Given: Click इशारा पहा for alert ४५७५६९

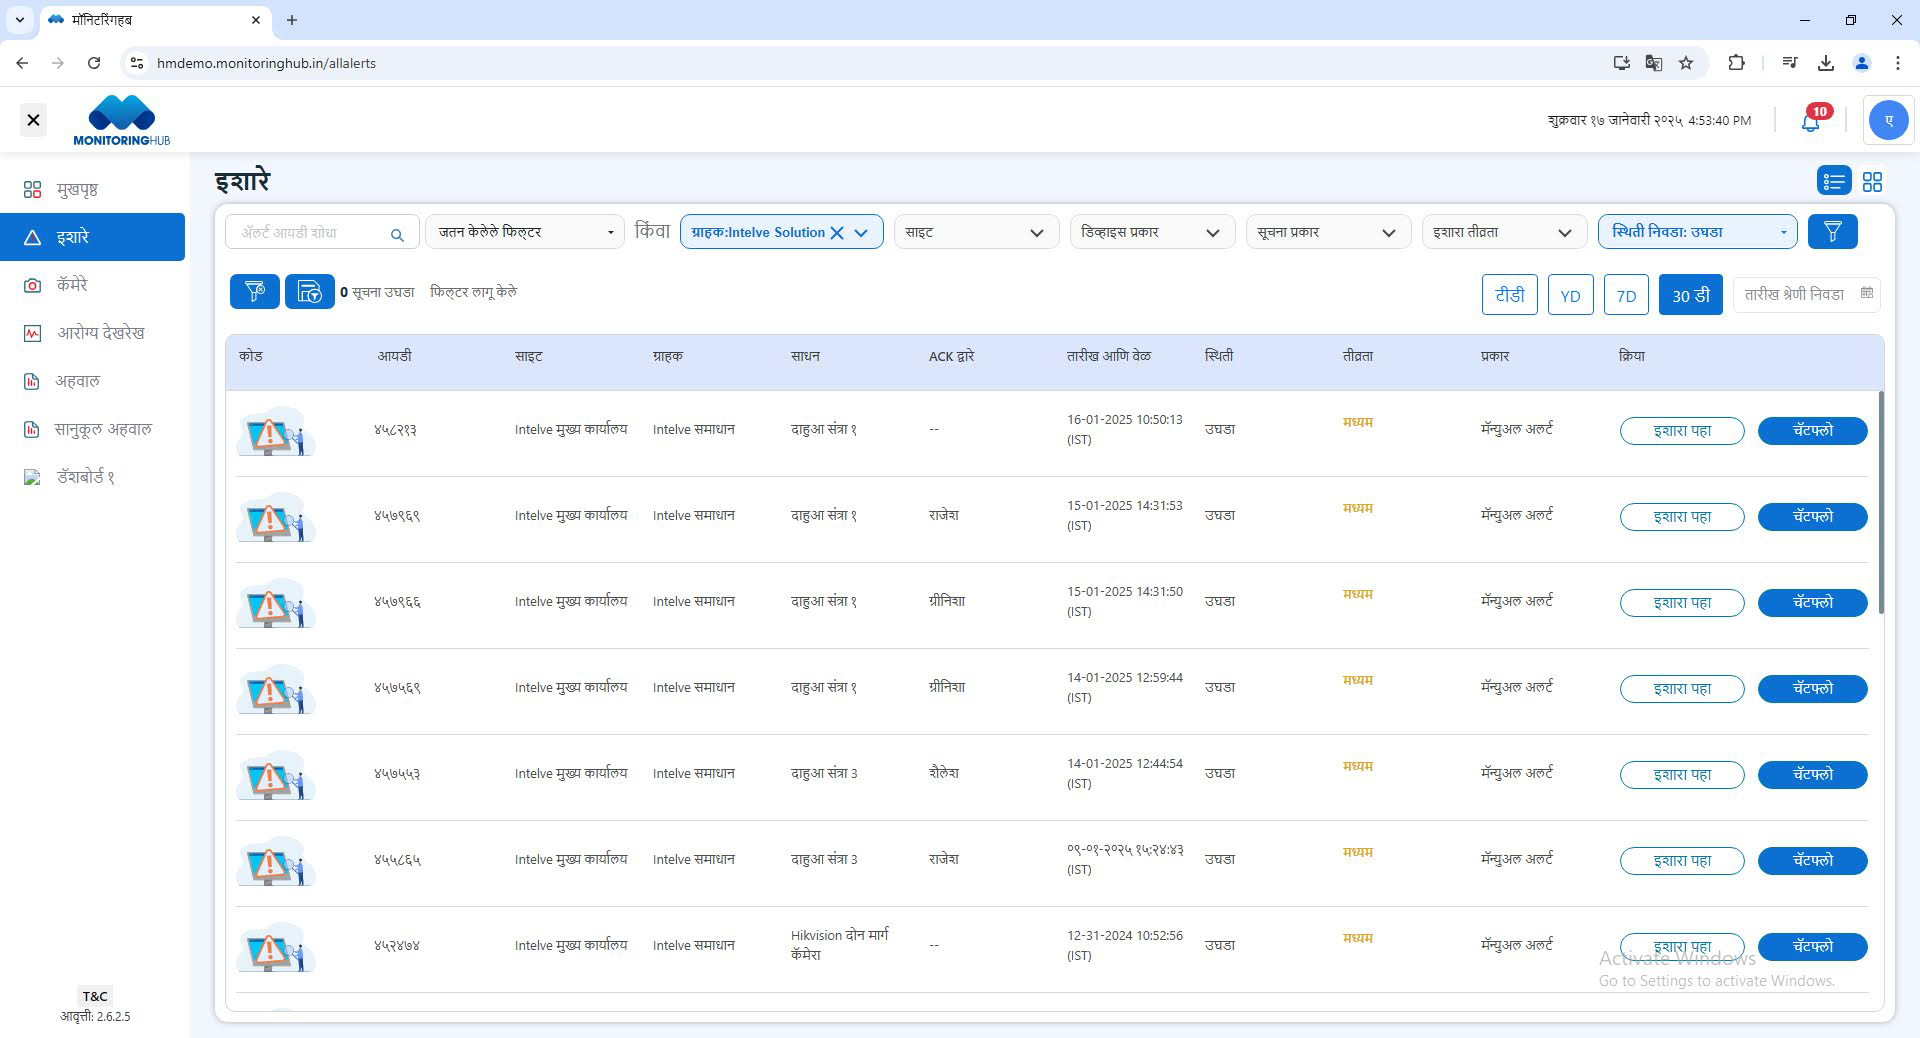Looking at the screenshot, I should click(1682, 689).
